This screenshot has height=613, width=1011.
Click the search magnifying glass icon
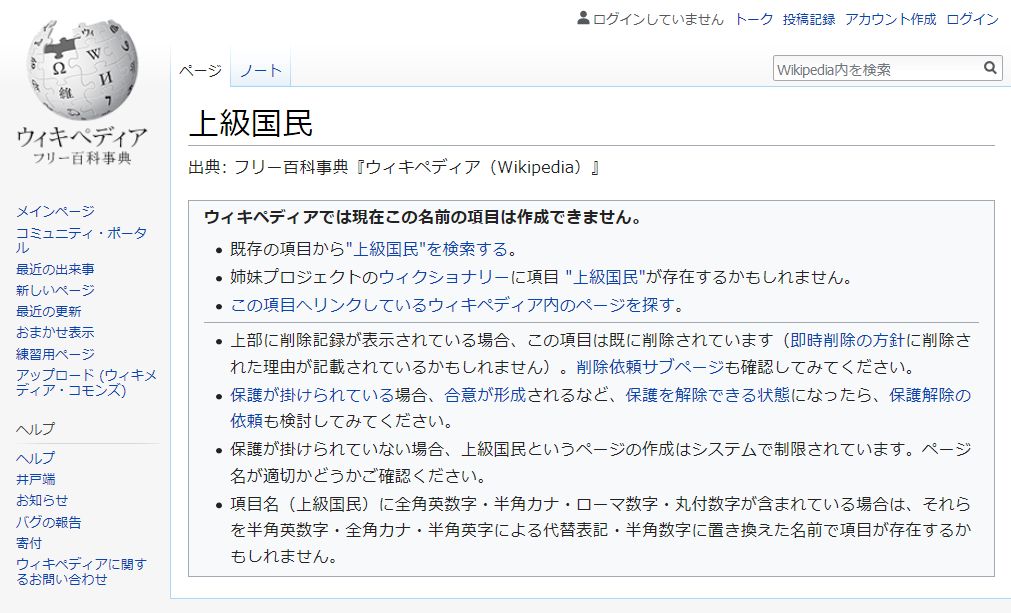(990, 68)
